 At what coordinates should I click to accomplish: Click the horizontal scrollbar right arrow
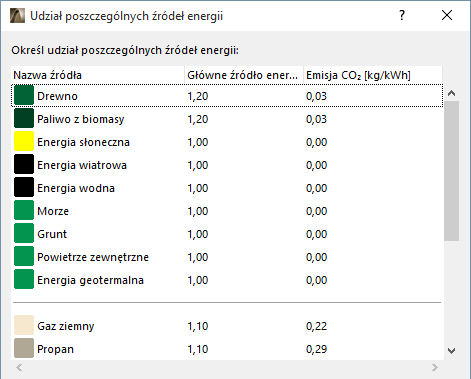434,367
